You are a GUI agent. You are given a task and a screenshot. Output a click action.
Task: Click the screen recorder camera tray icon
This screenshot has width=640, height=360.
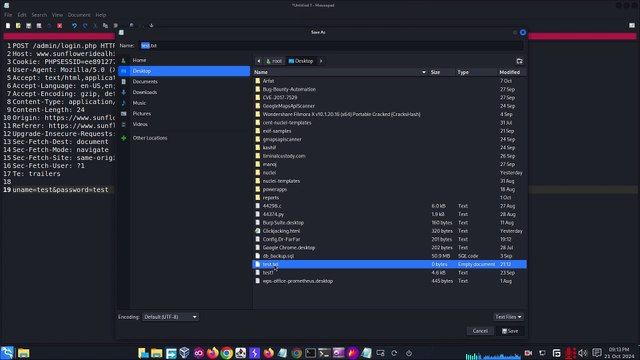tap(528, 353)
